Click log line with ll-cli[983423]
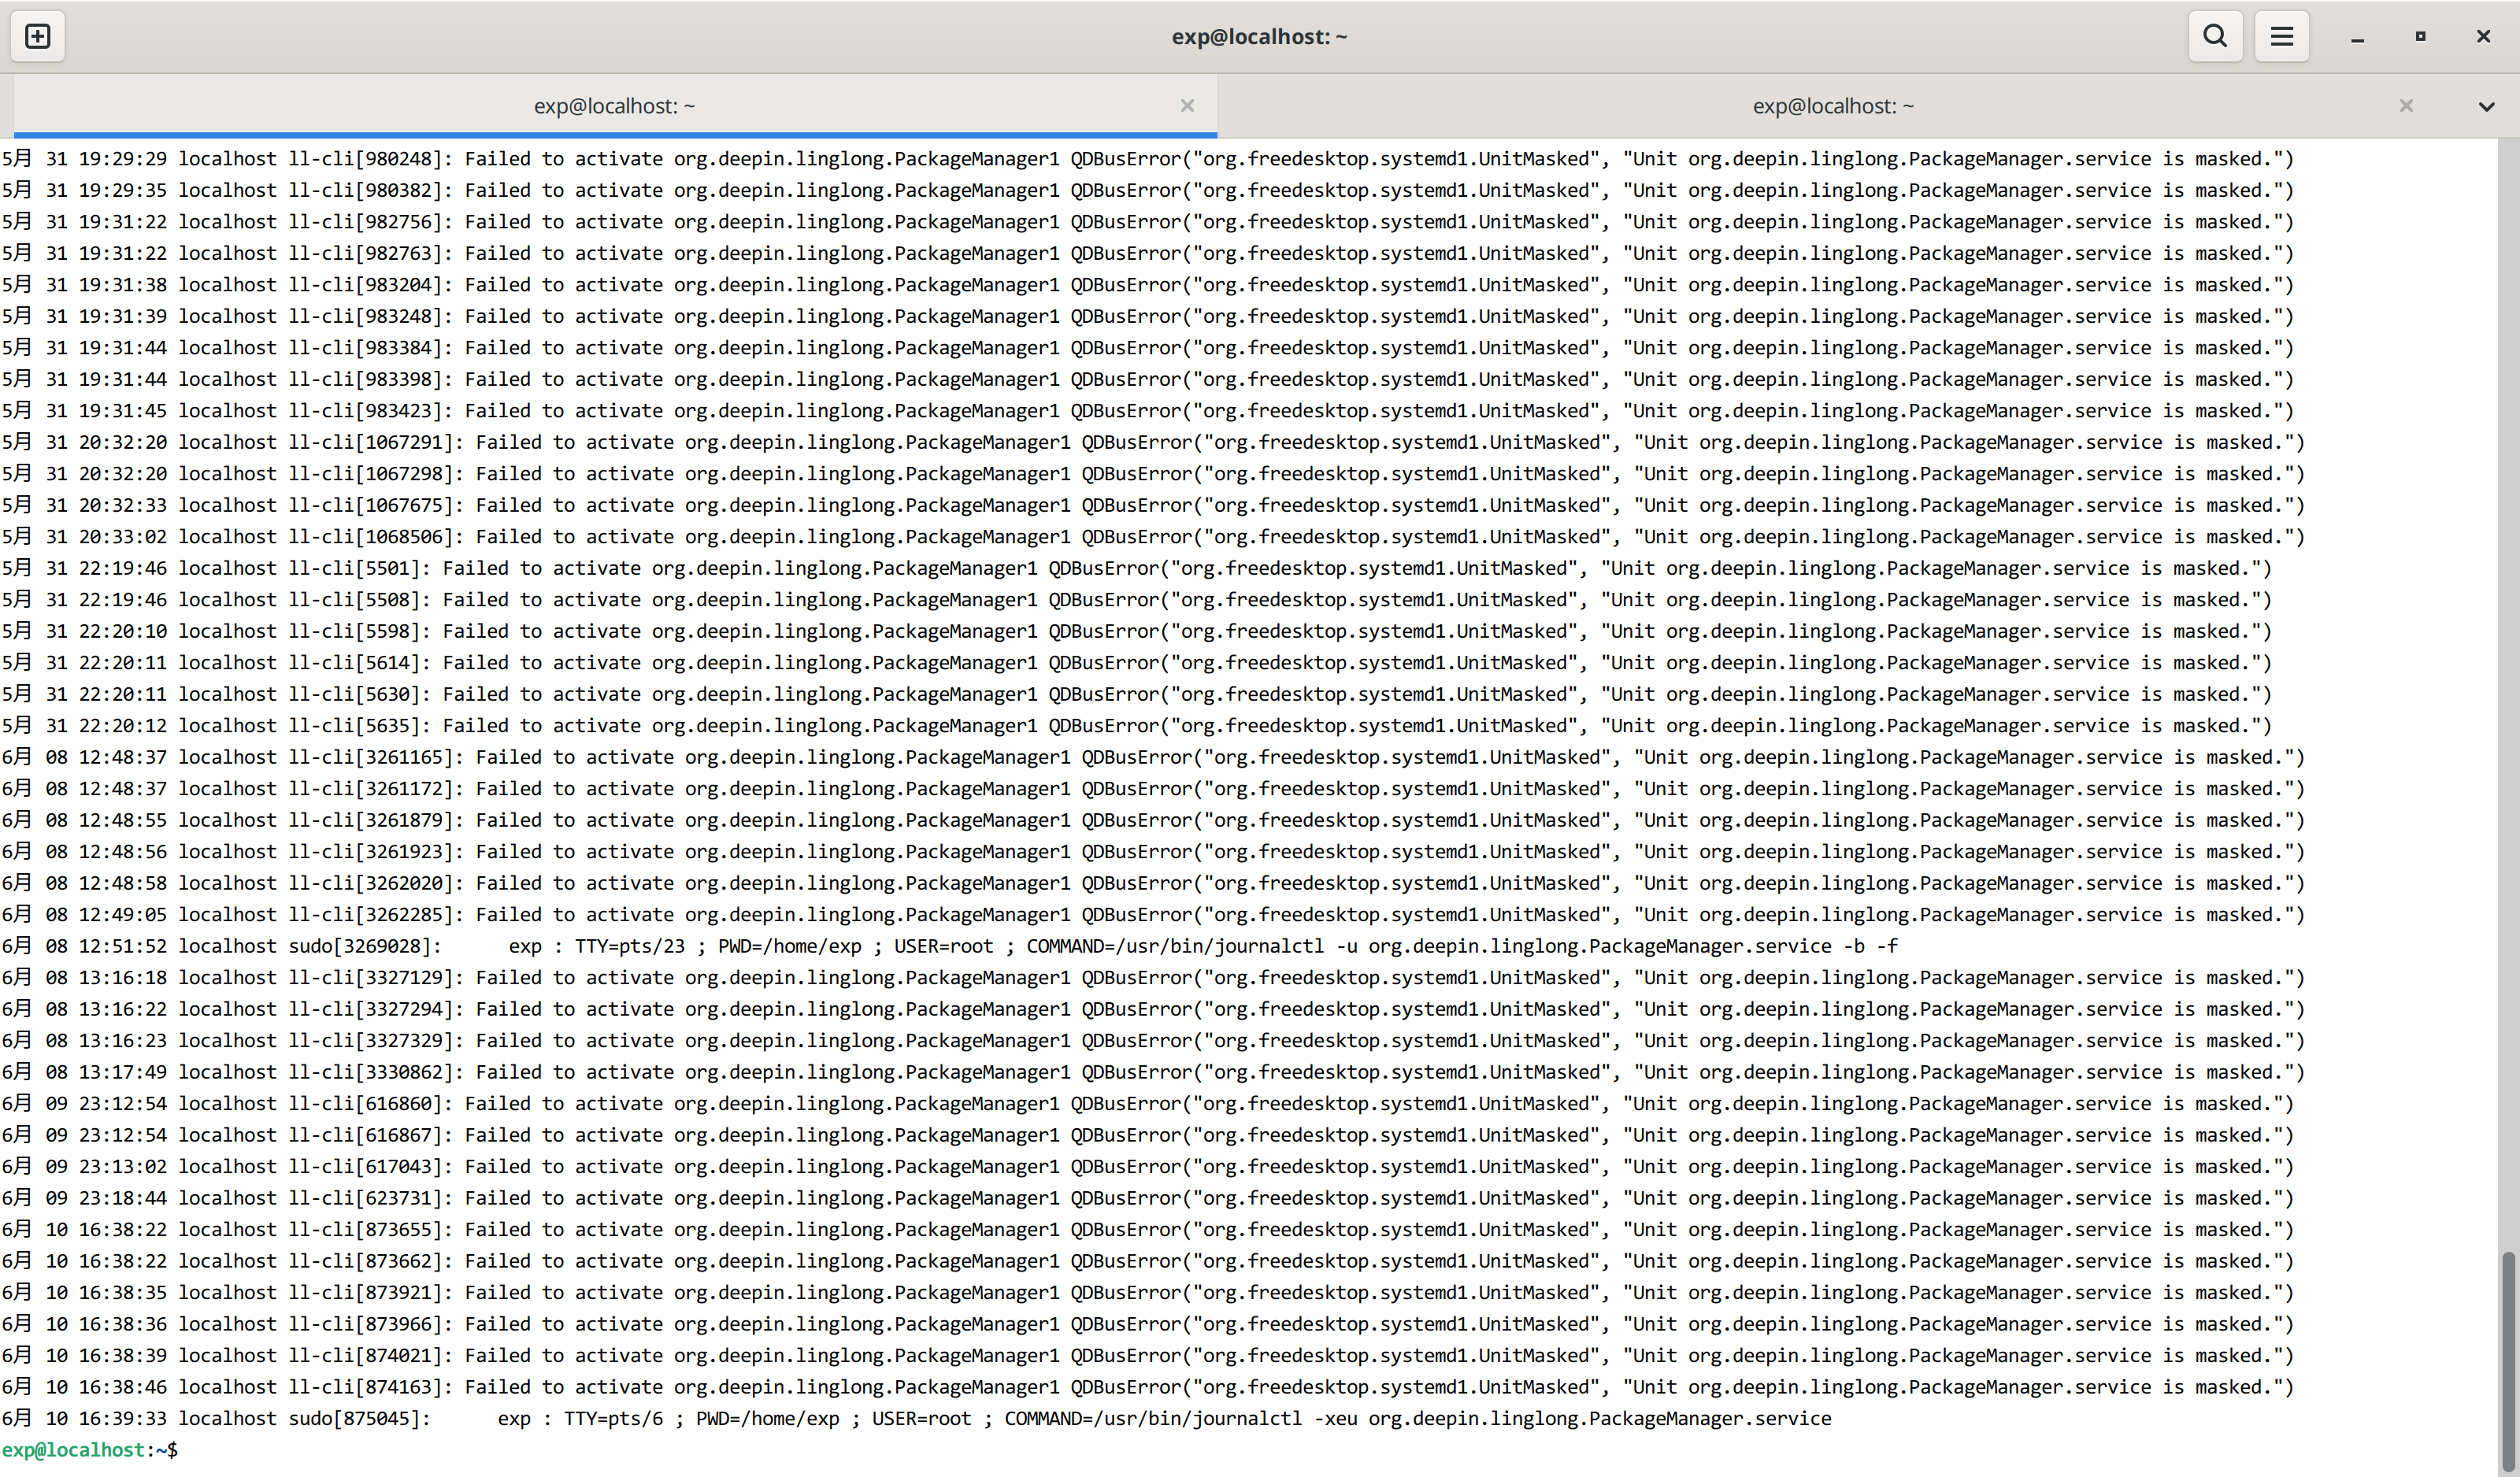Image resolution: width=2520 pixels, height=1477 pixels. (1147, 411)
